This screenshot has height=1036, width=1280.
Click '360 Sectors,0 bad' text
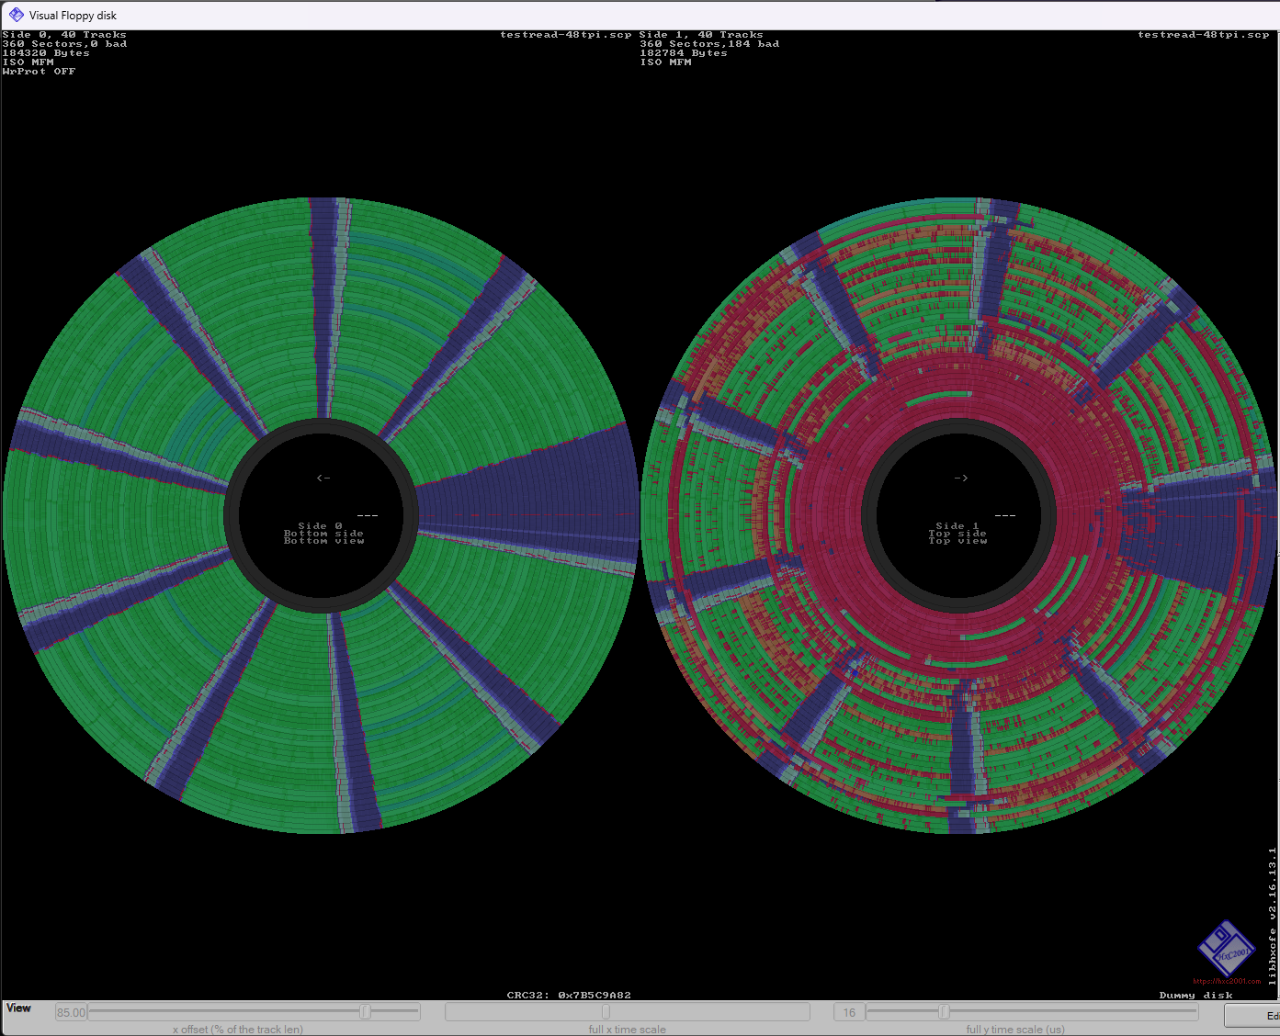64,44
